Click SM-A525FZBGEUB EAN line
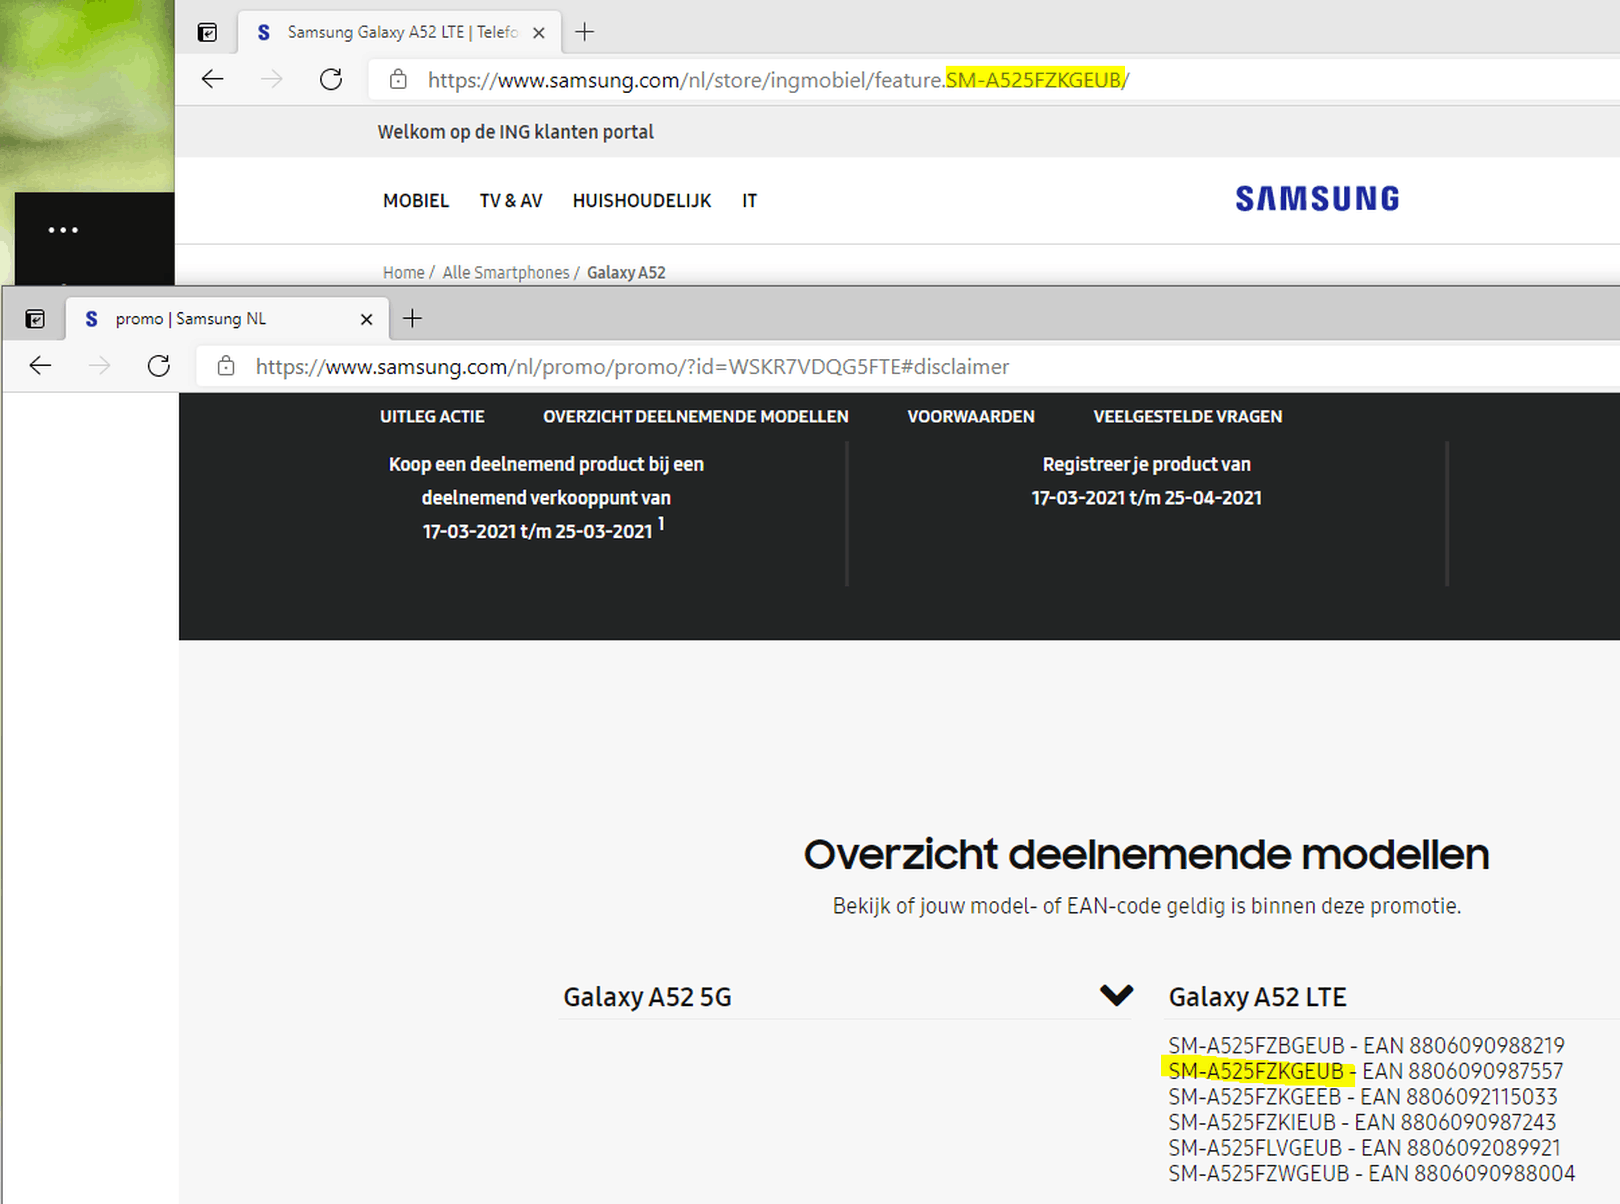1620x1204 pixels. [x=1366, y=1046]
